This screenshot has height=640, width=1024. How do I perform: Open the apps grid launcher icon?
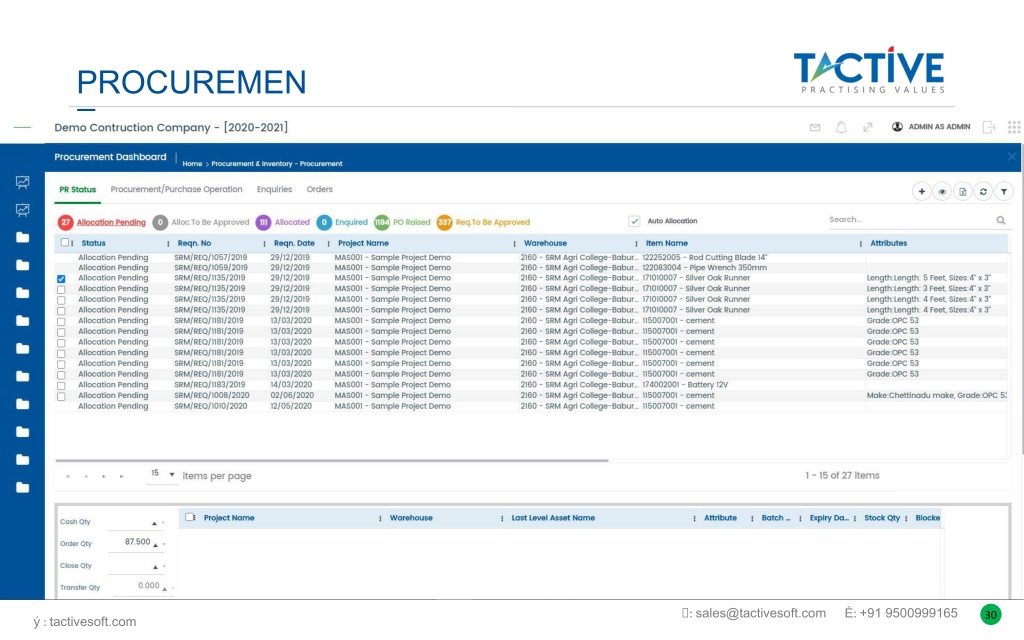[1014, 127]
